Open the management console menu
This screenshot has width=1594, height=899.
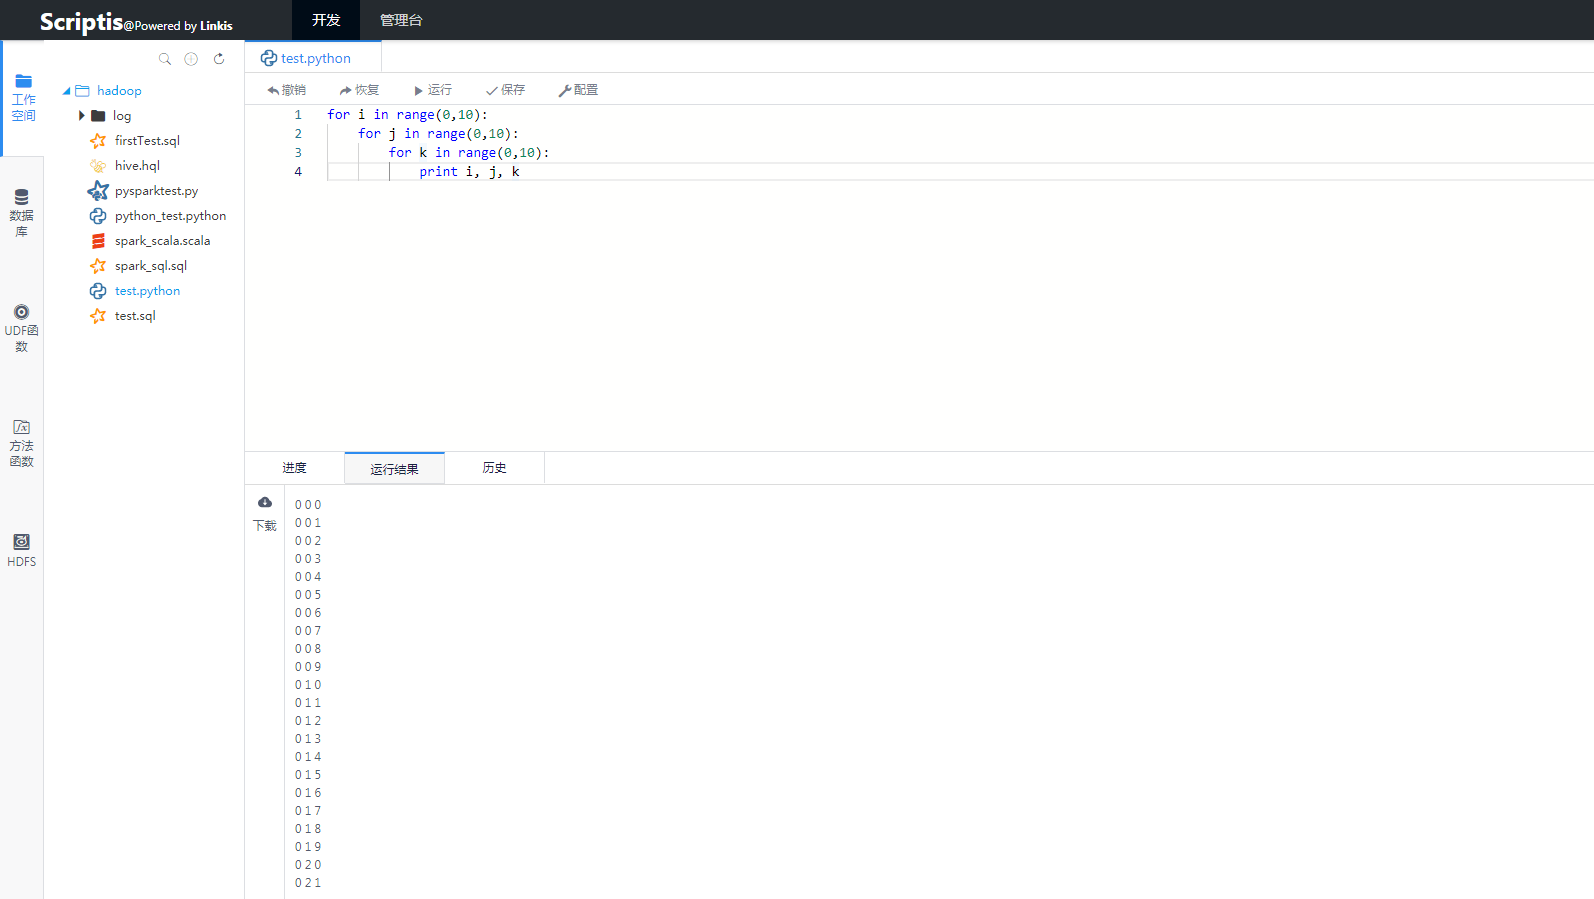click(x=401, y=20)
